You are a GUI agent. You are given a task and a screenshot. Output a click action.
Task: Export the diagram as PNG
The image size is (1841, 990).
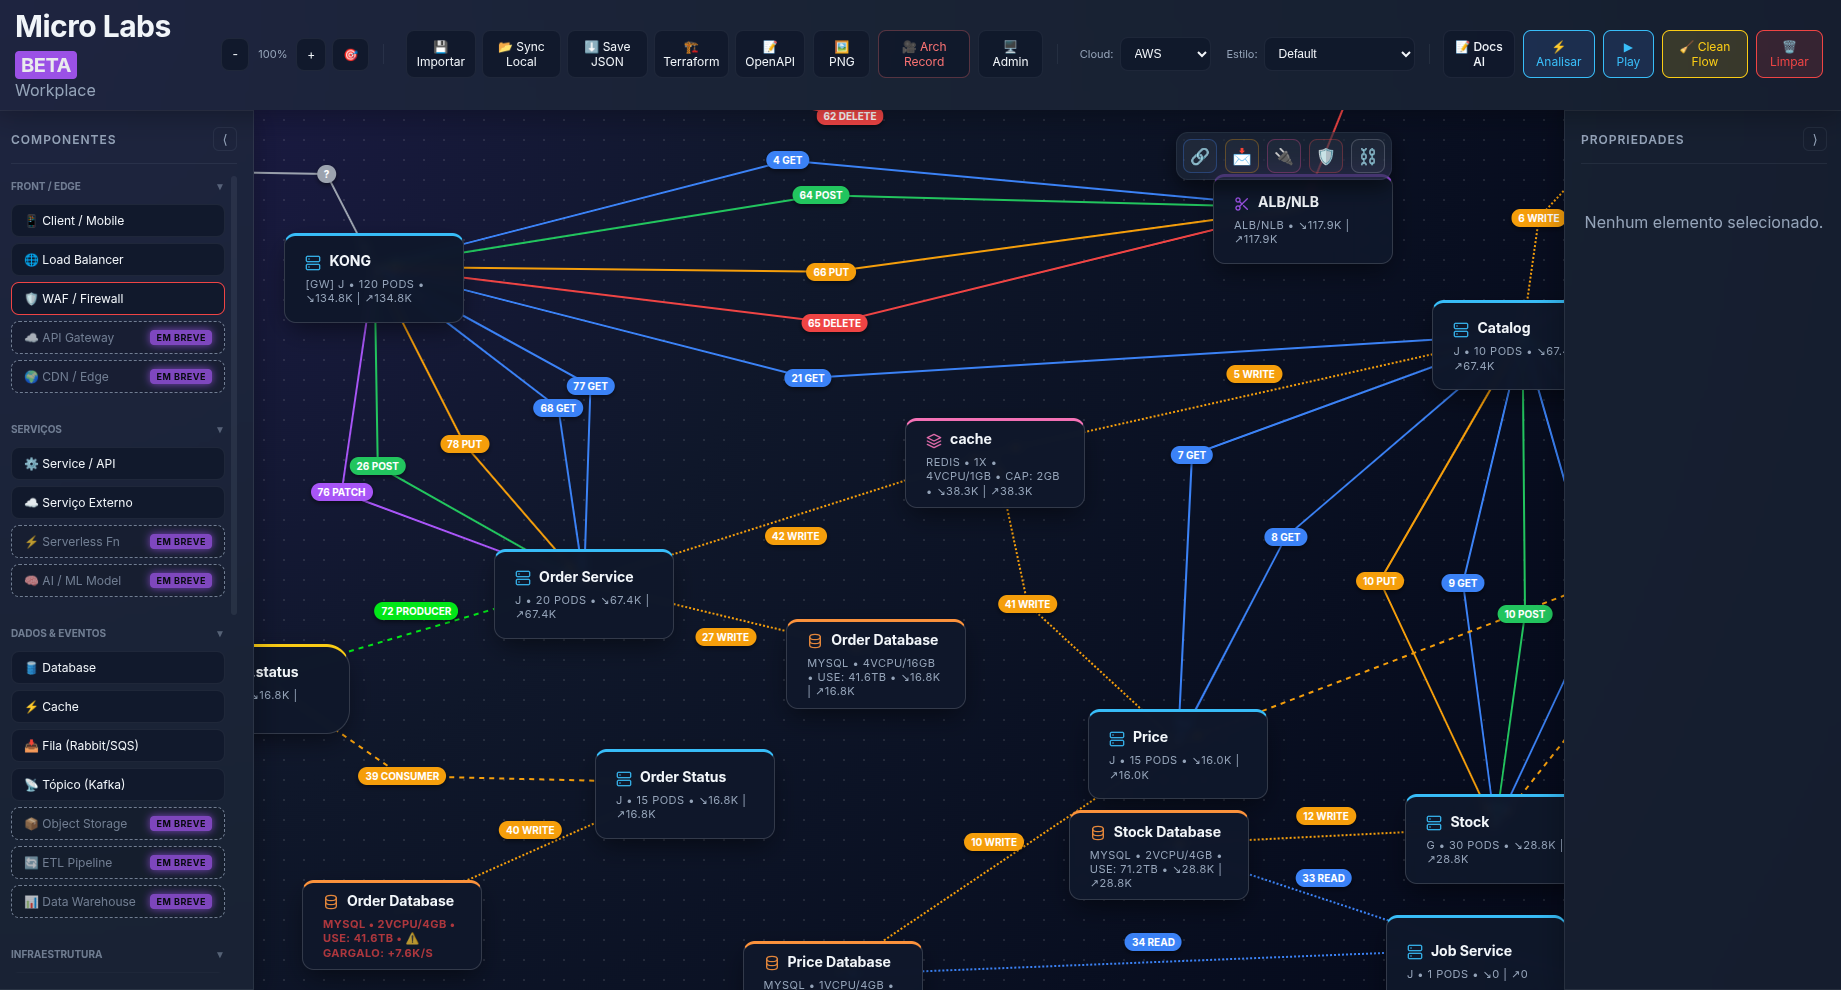[x=841, y=54]
